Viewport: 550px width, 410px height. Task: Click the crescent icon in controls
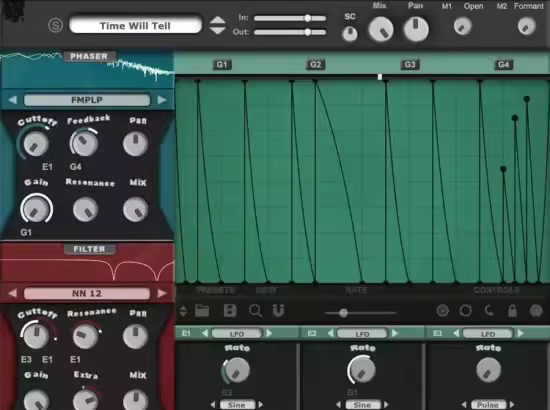(489, 310)
